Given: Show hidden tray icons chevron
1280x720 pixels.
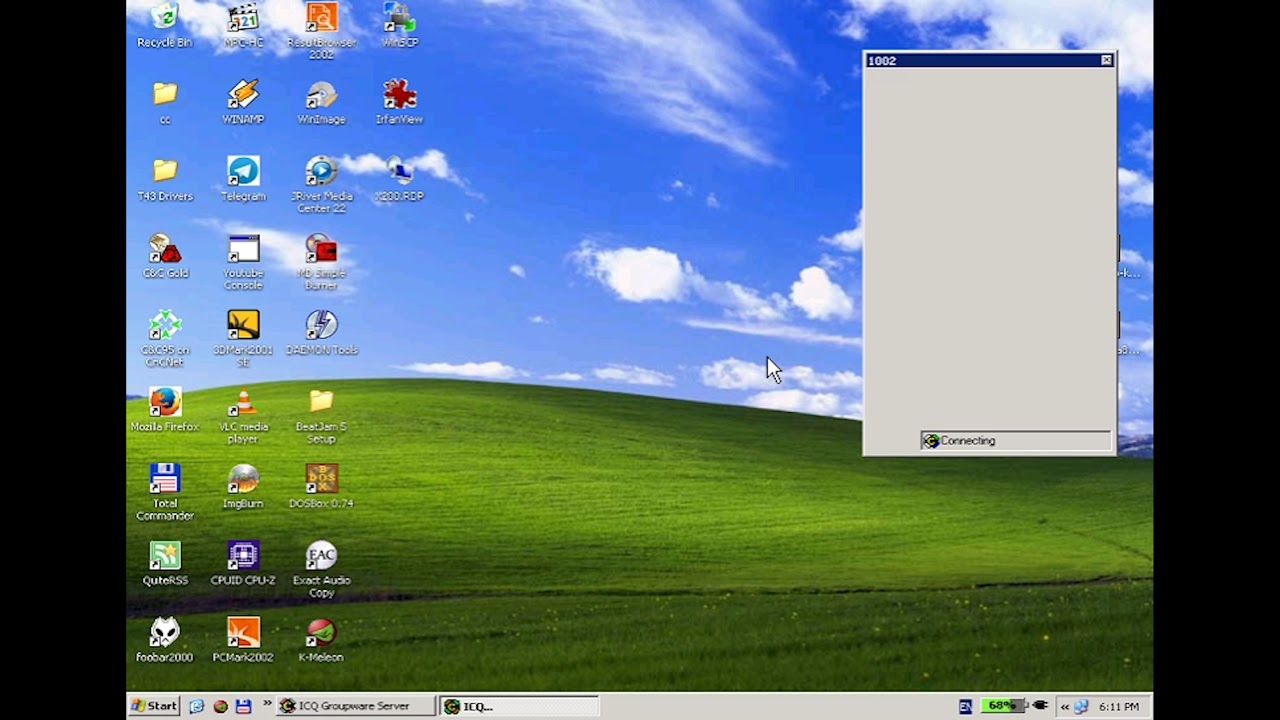Looking at the screenshot, I should point(1064,706).
